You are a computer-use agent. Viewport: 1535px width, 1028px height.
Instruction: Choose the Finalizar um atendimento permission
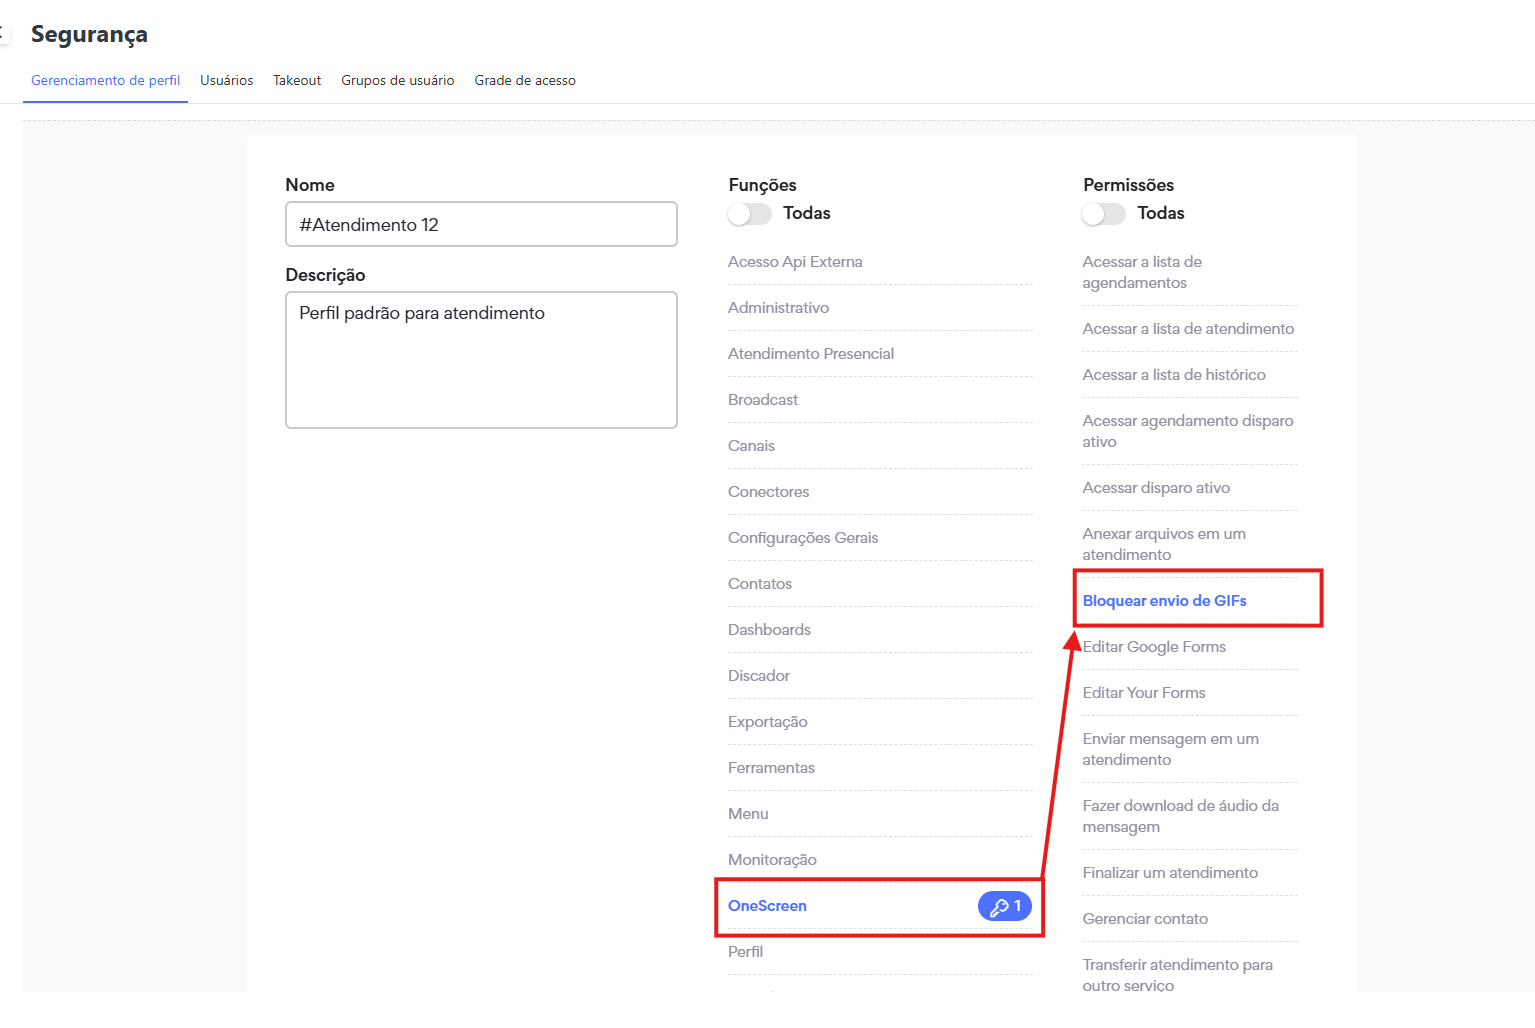coord(1170,873)
